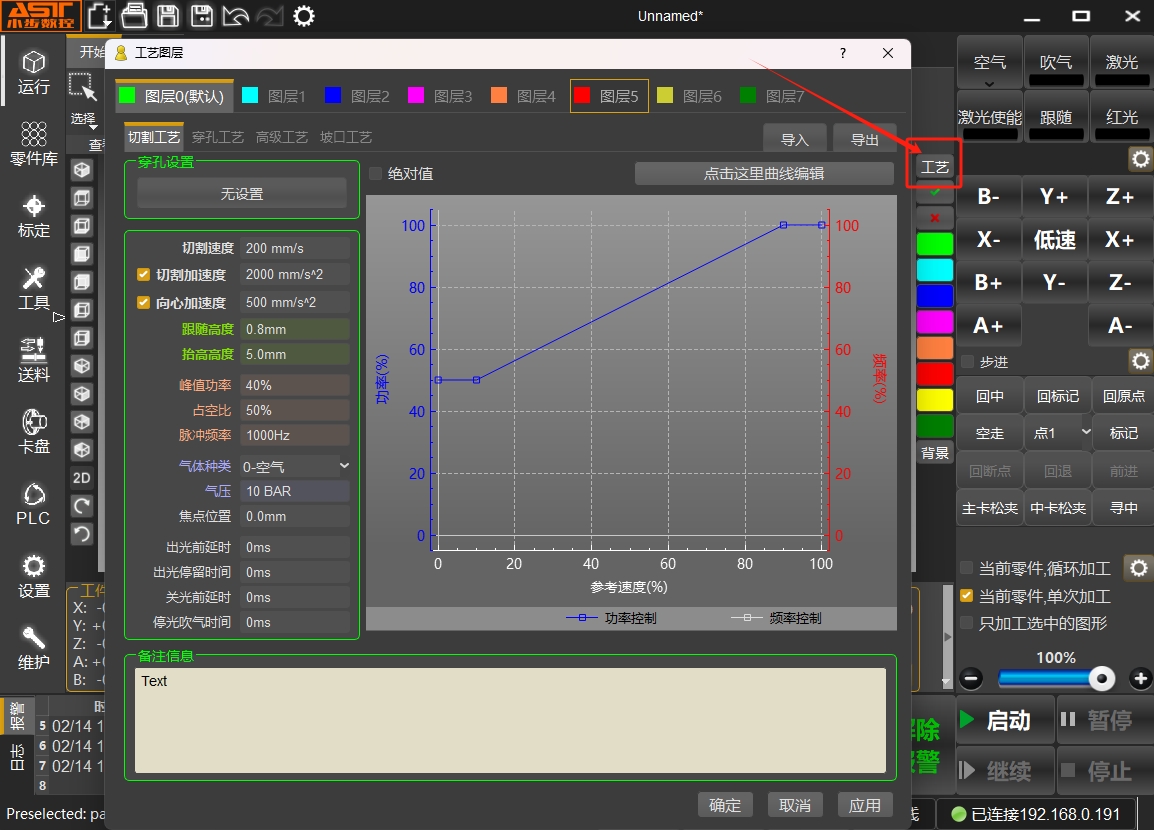1154x830 pixels.
Task: Click the 导出 export button
Action: [865, 139]
